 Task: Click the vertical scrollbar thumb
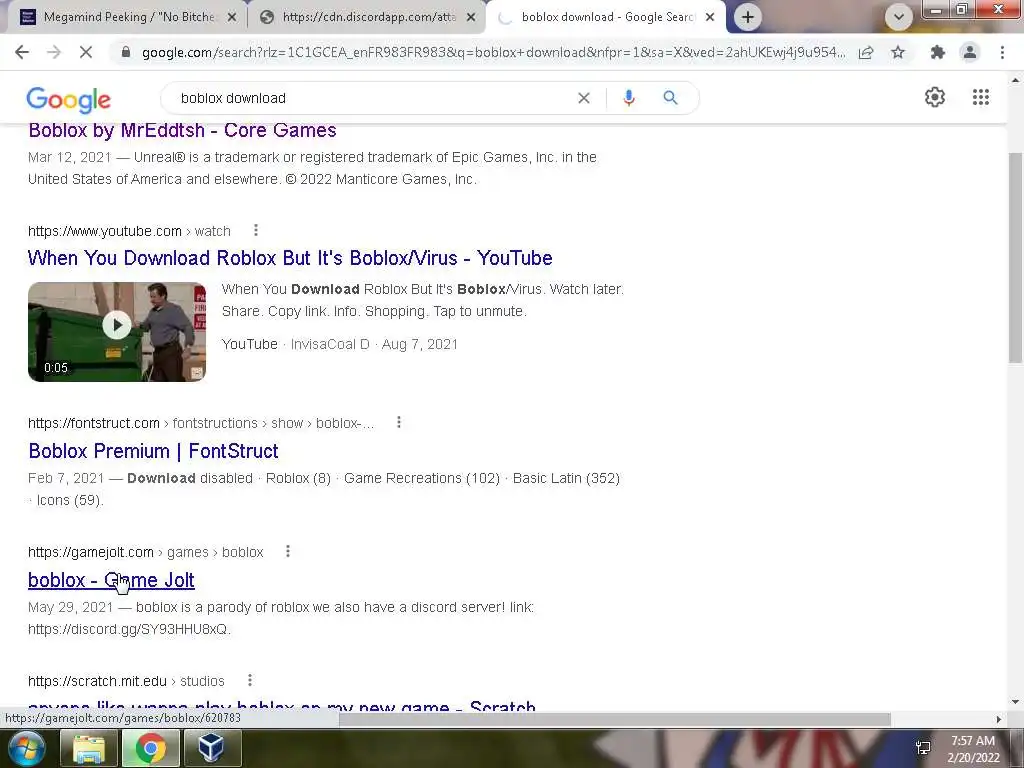click(1015, 258)
